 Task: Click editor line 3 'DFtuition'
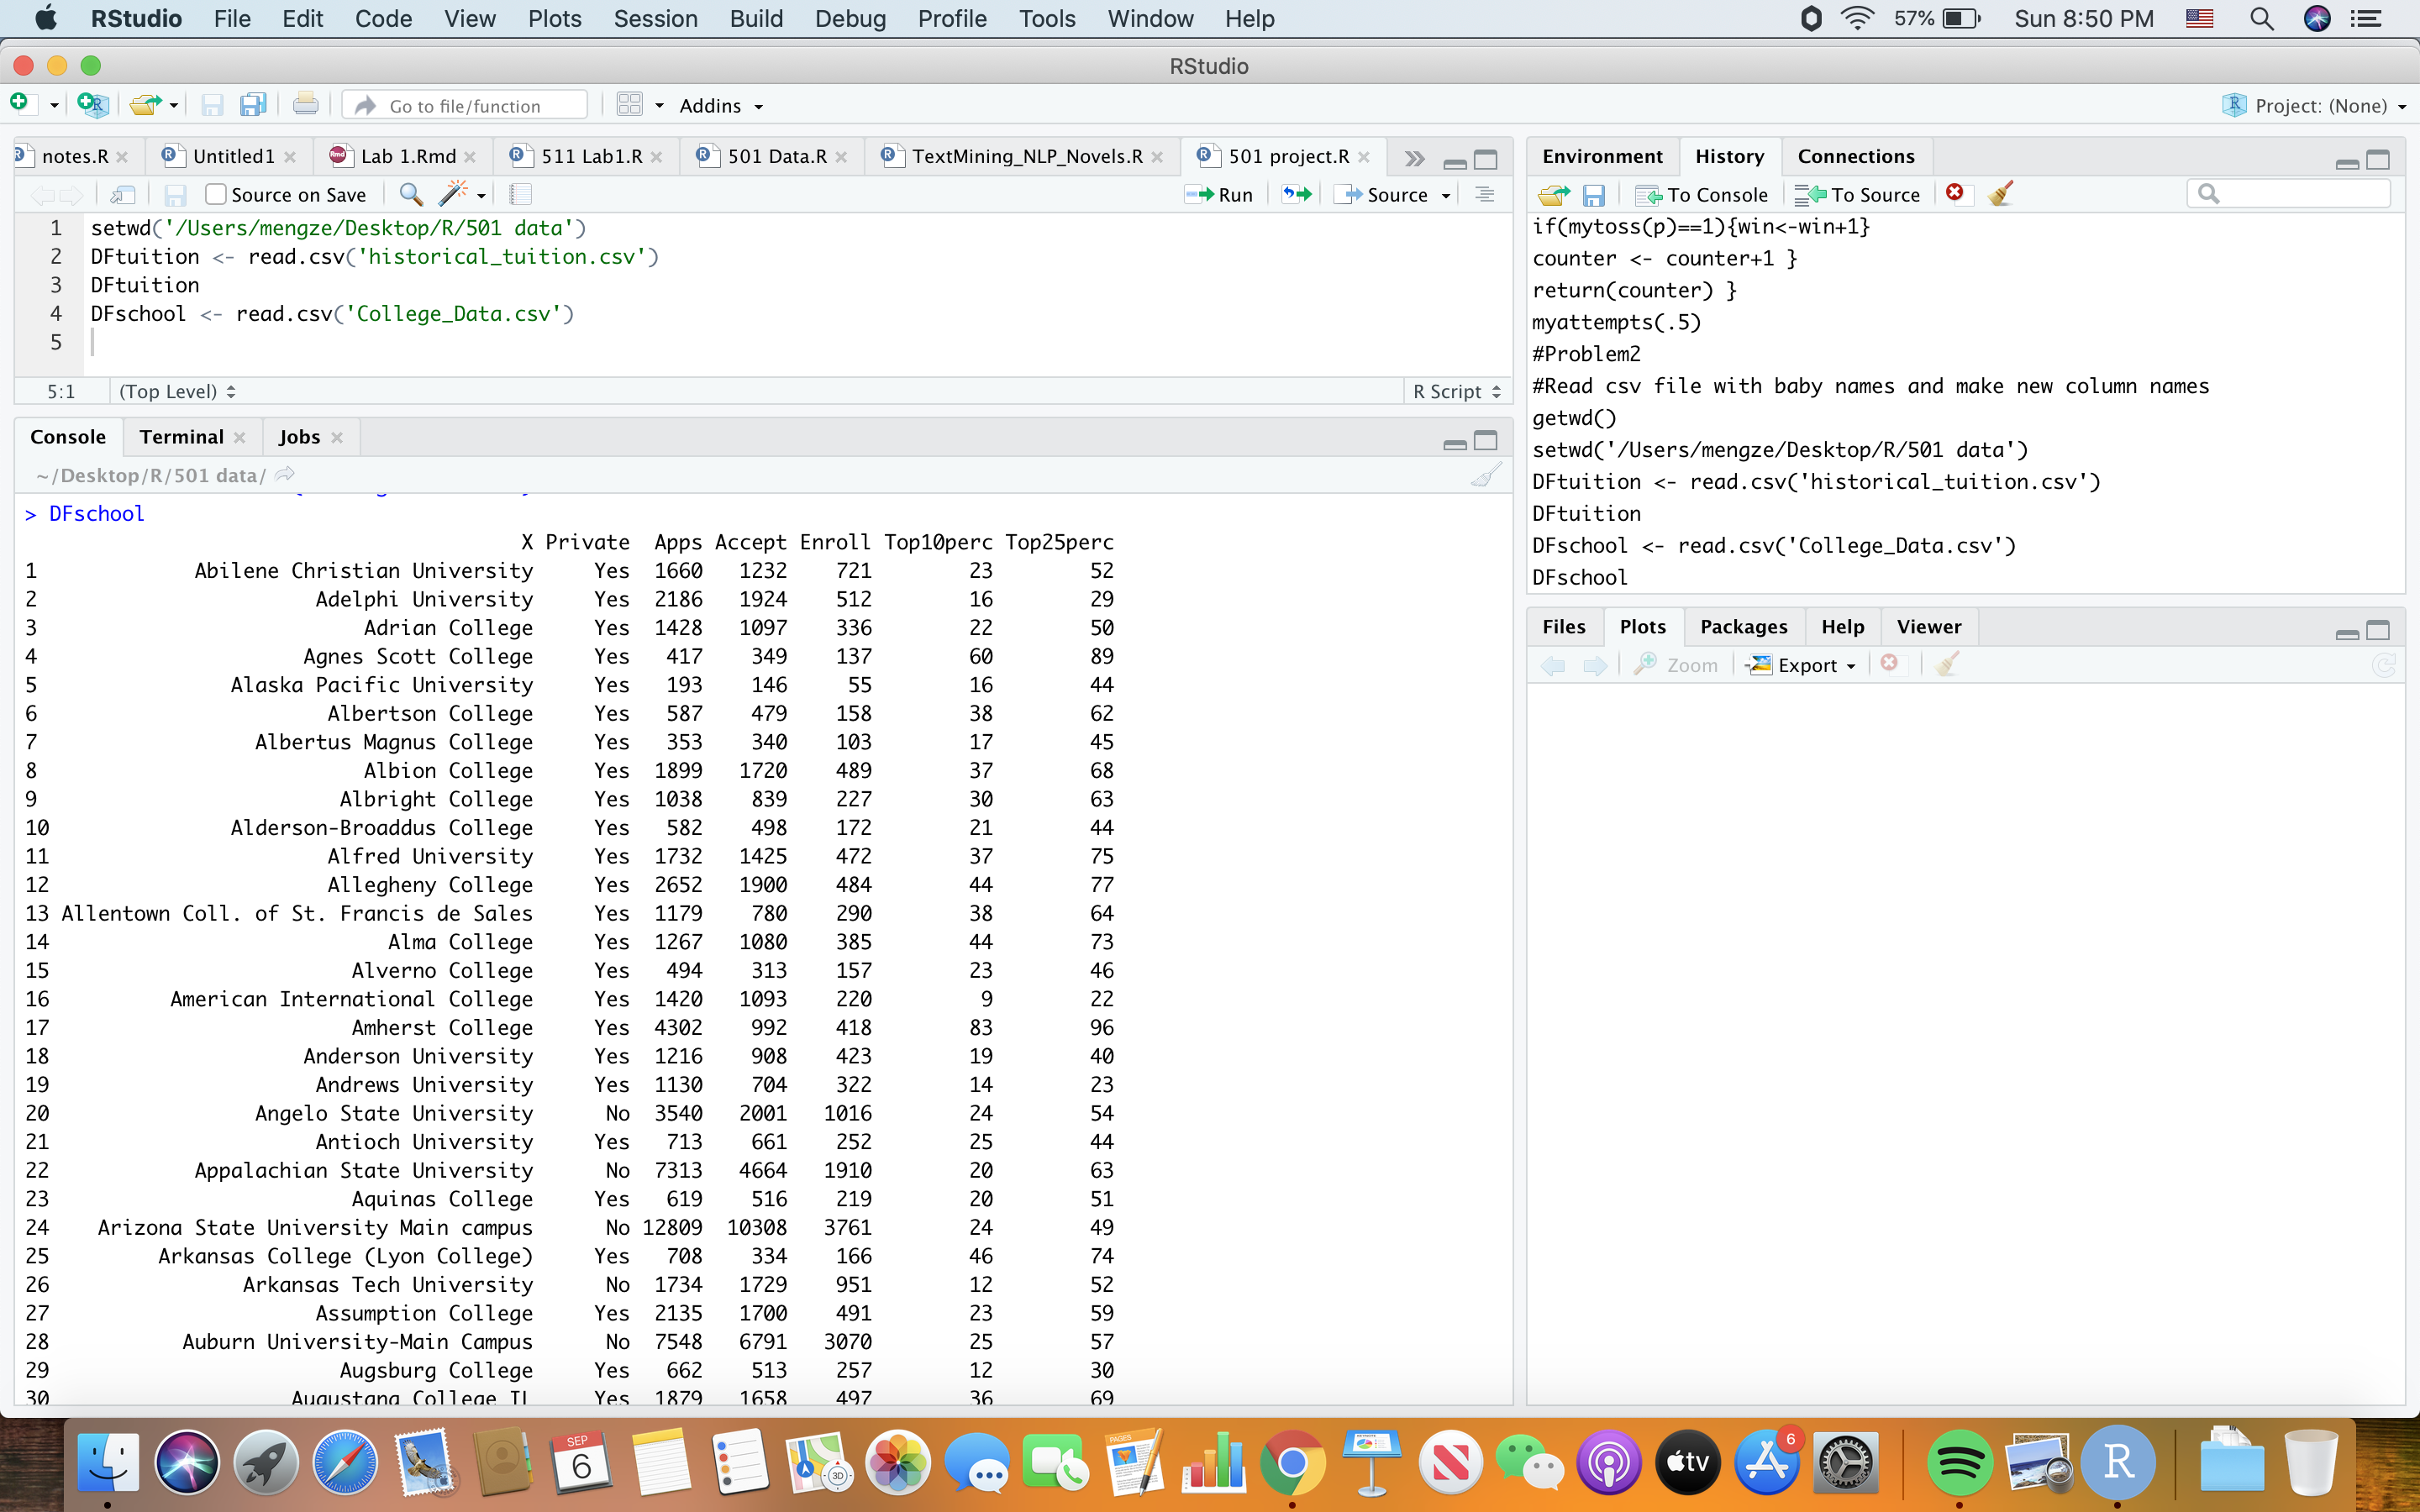coord(145,285)
